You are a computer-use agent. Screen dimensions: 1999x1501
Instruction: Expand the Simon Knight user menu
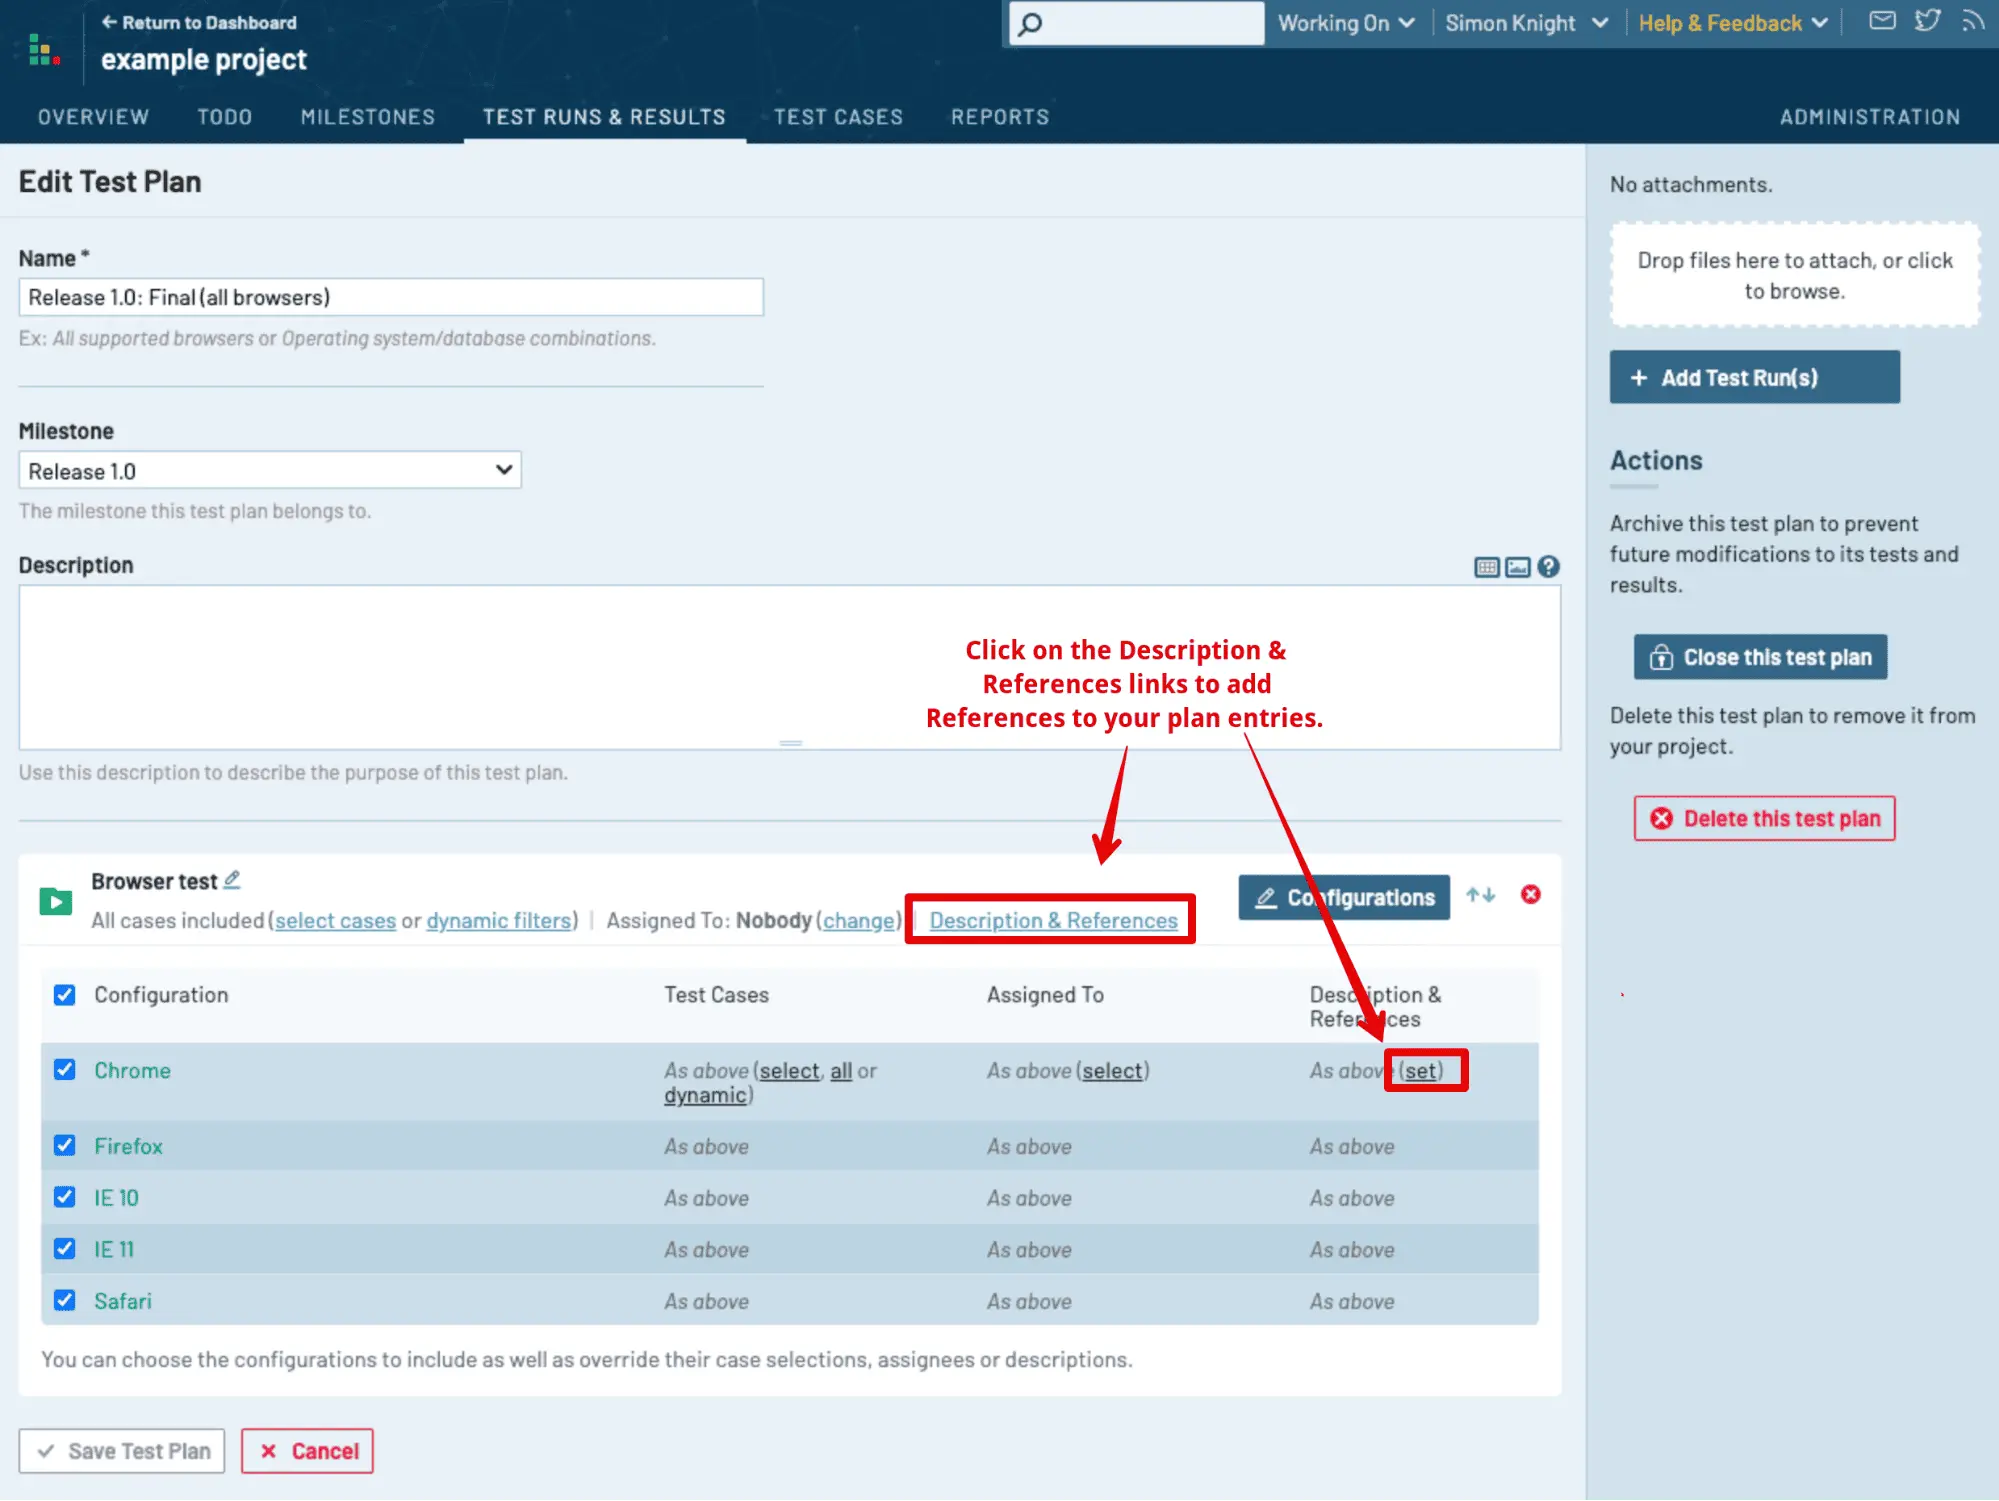click(1526, 23)
